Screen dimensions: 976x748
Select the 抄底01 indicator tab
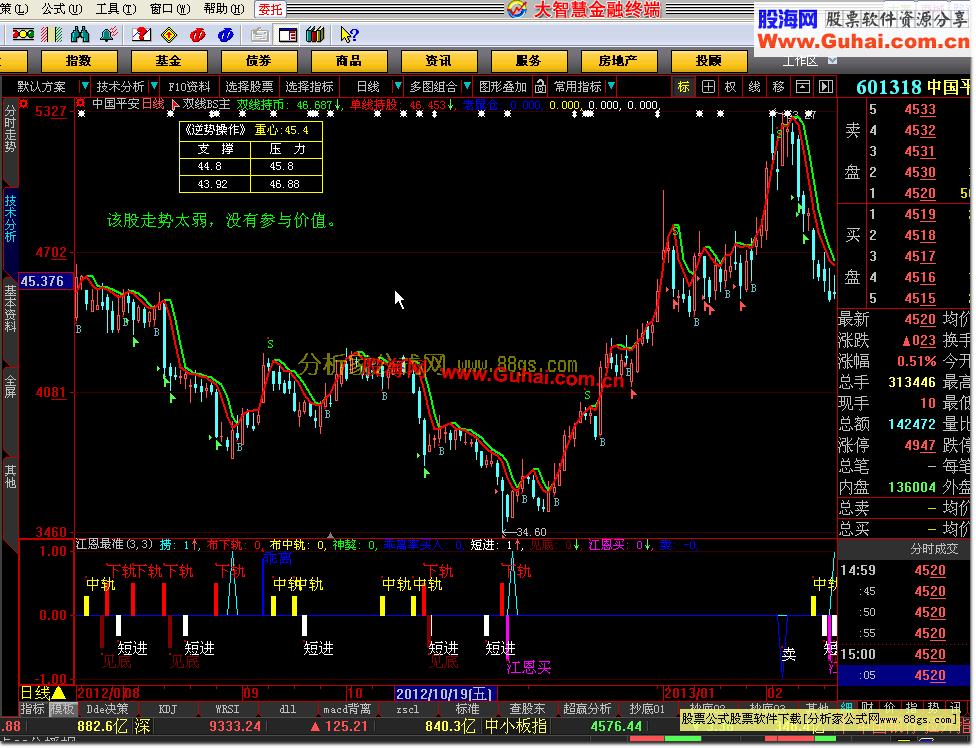[647, 709]
